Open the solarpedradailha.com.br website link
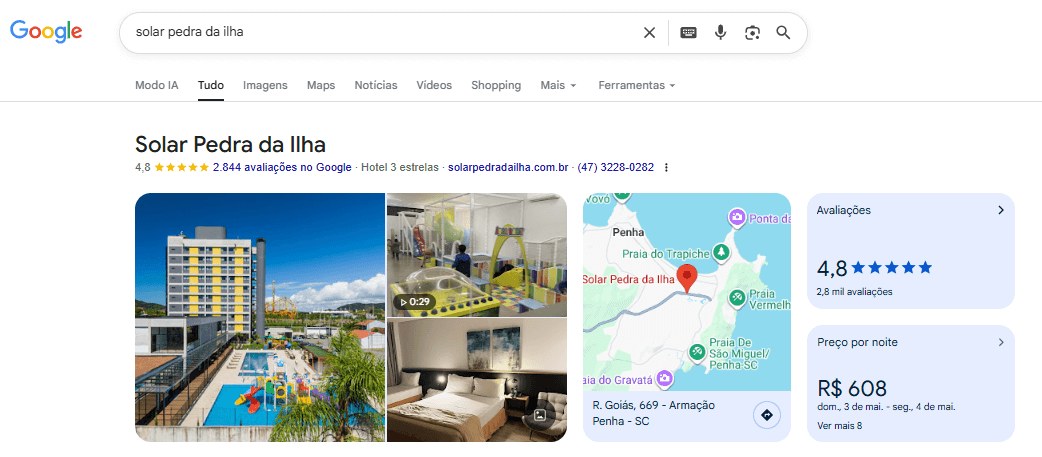Viewport: 1042px width, 457px height. [508, 167]
